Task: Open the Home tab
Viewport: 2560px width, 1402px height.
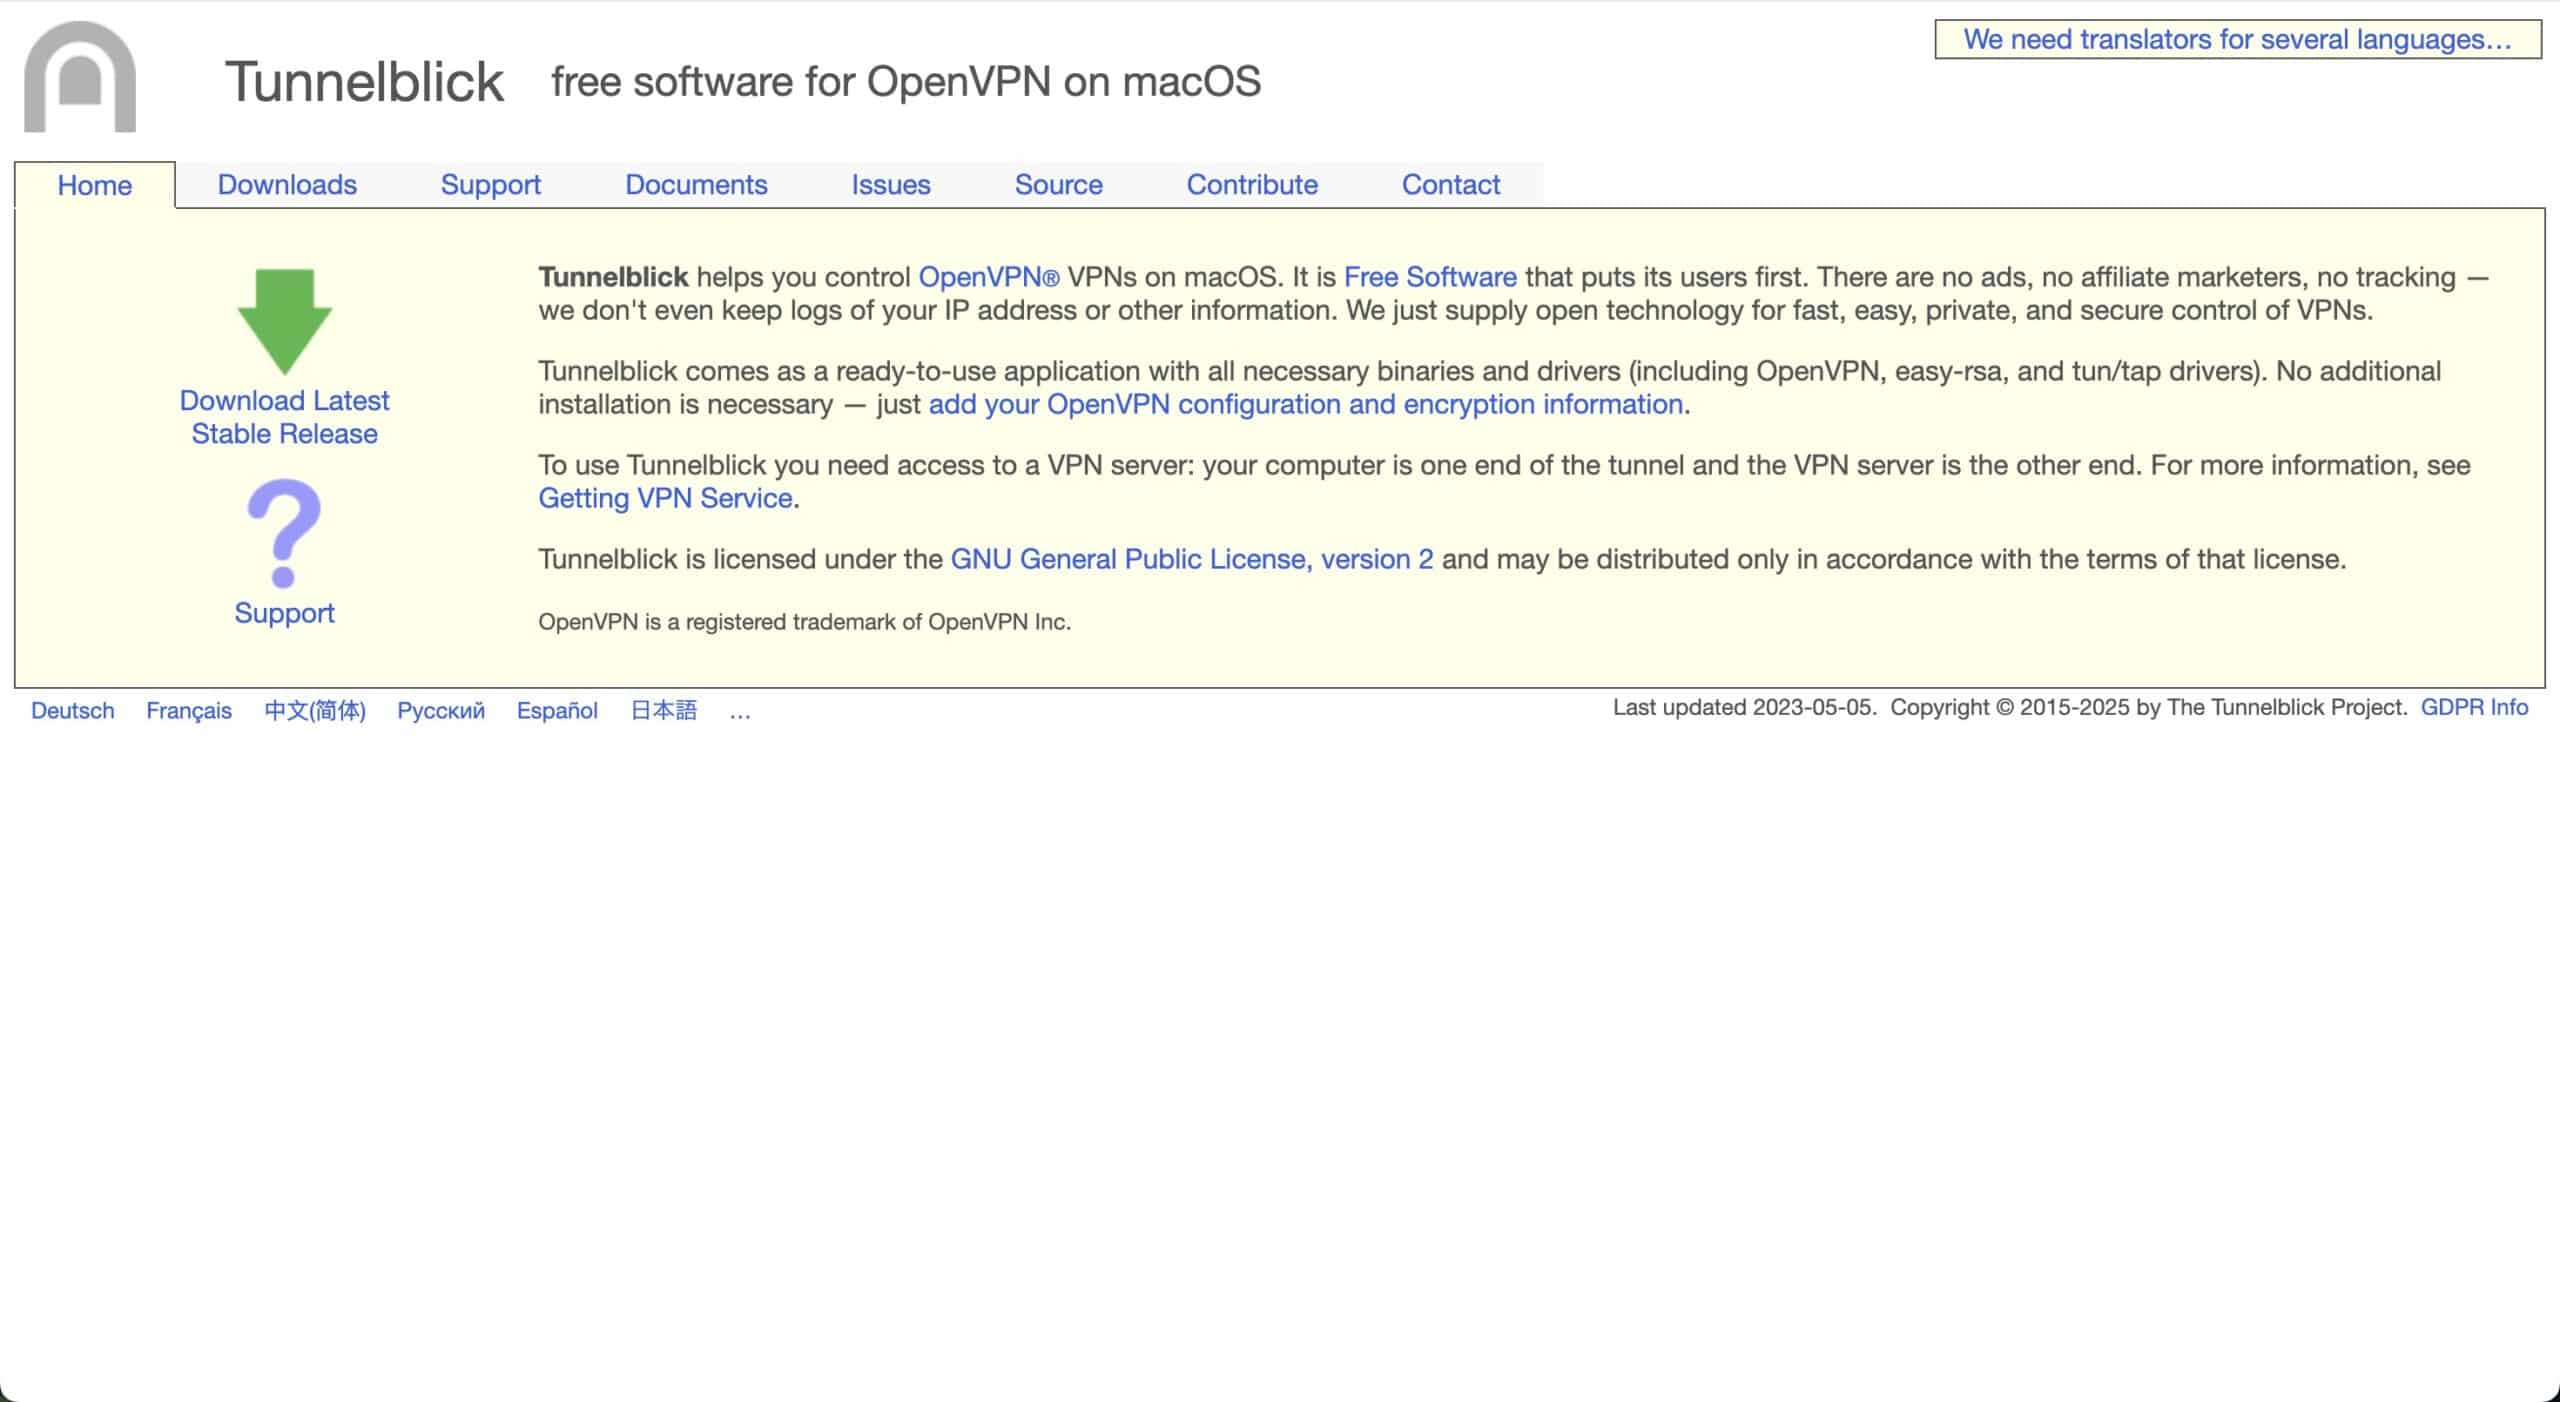Action: click(95, 185)
